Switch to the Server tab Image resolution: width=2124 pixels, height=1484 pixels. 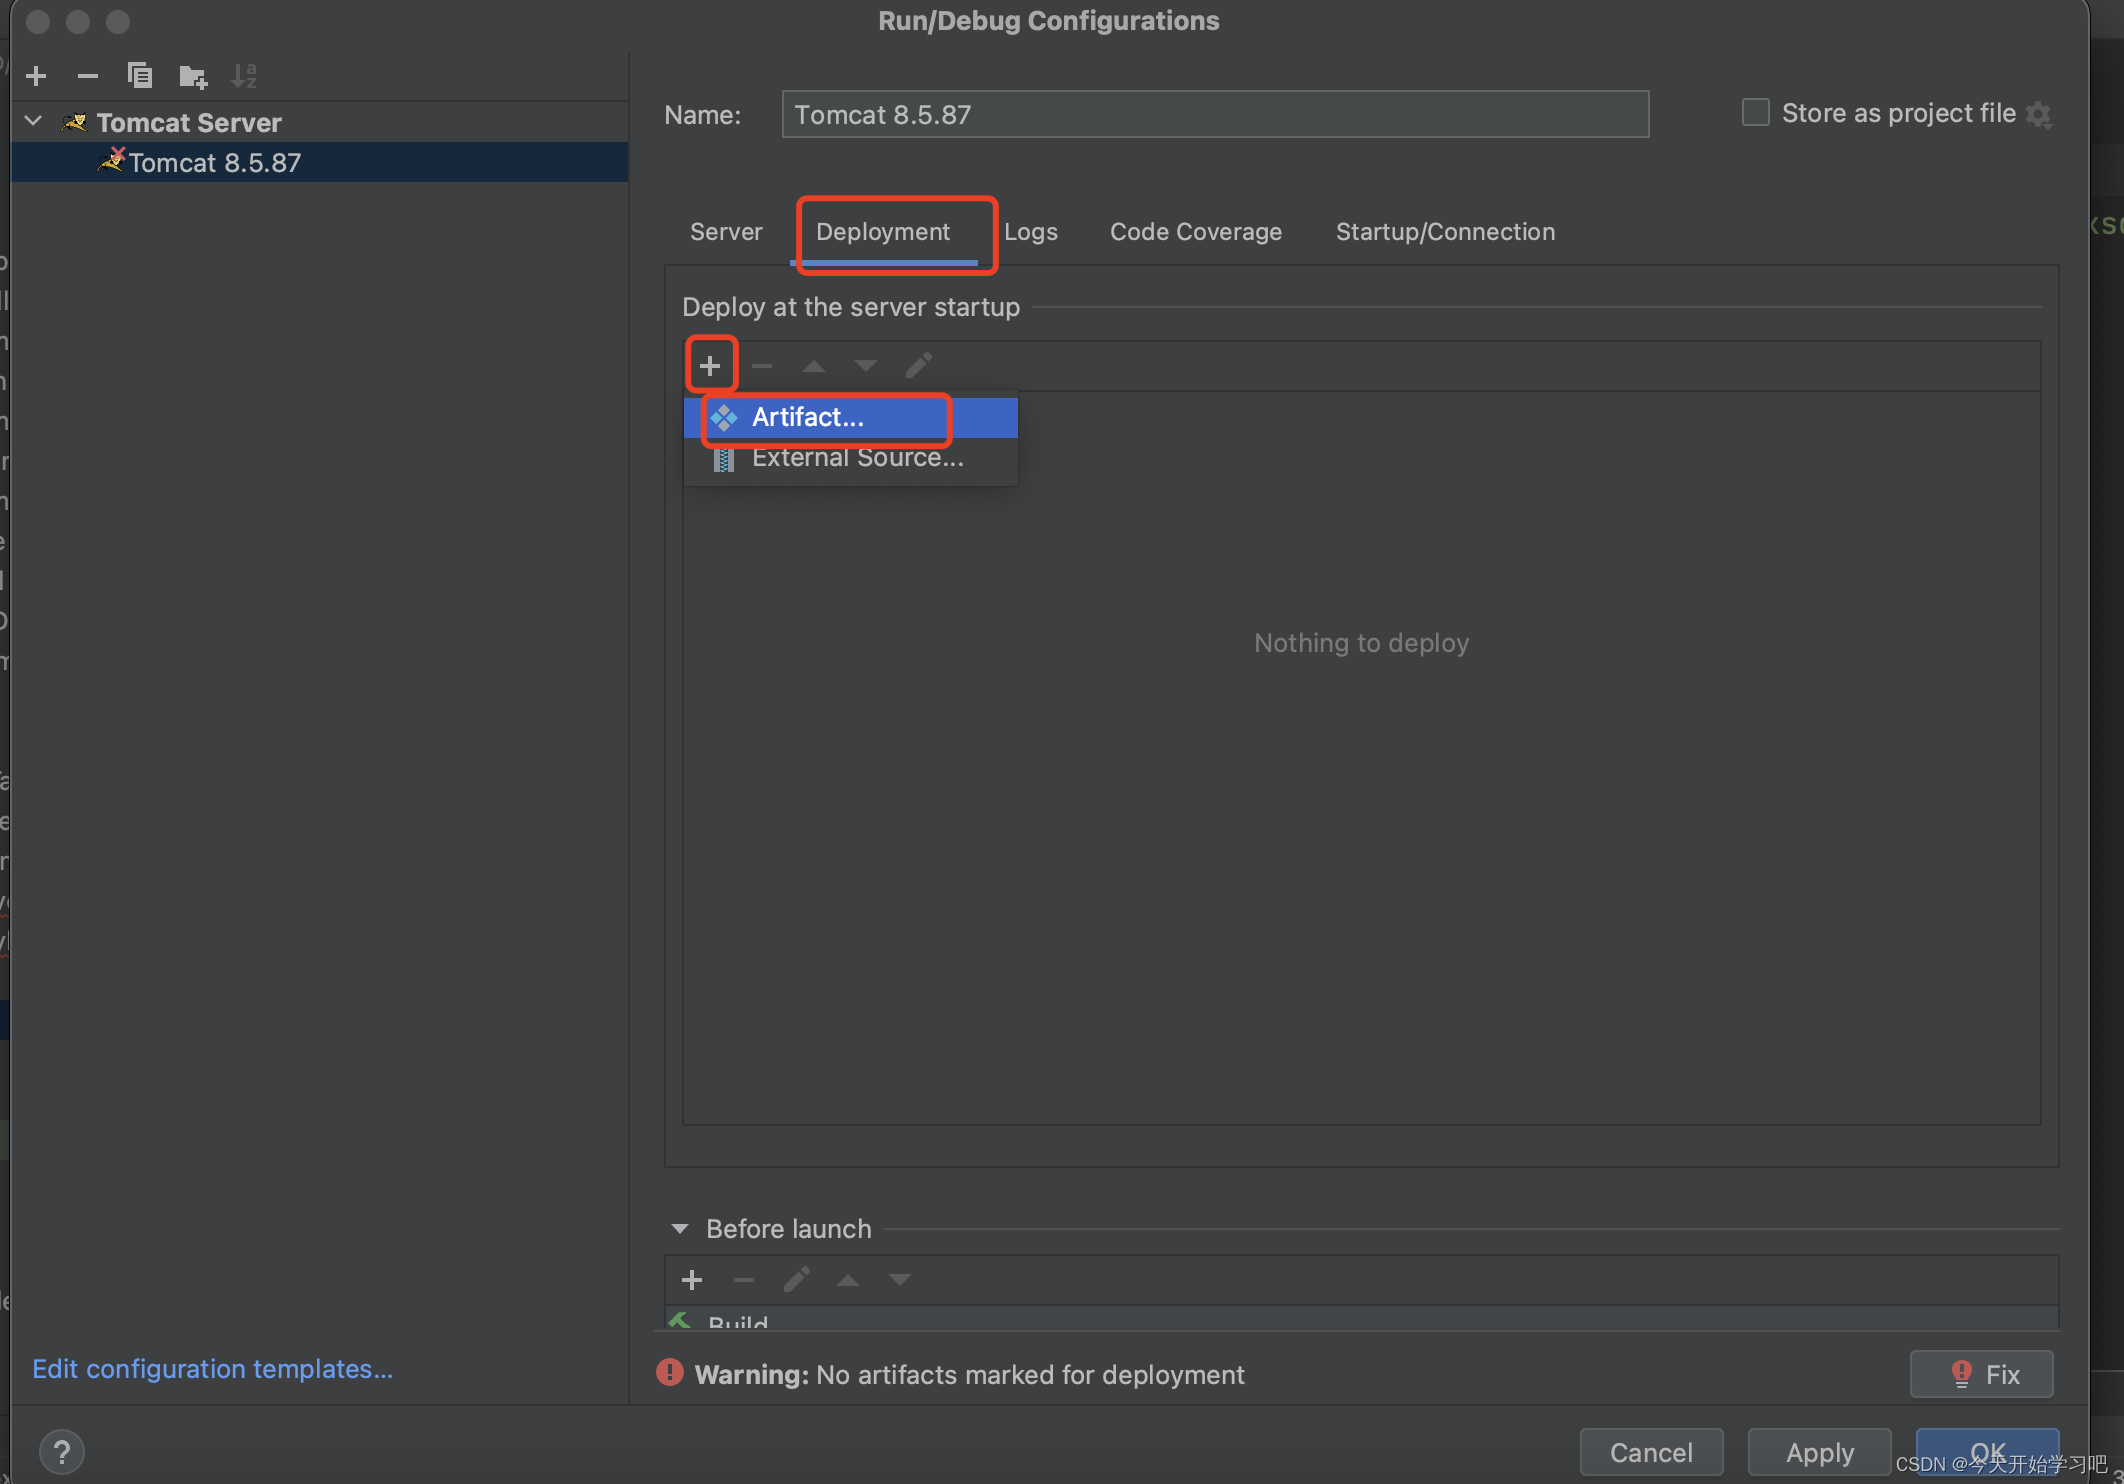[726, 232]
